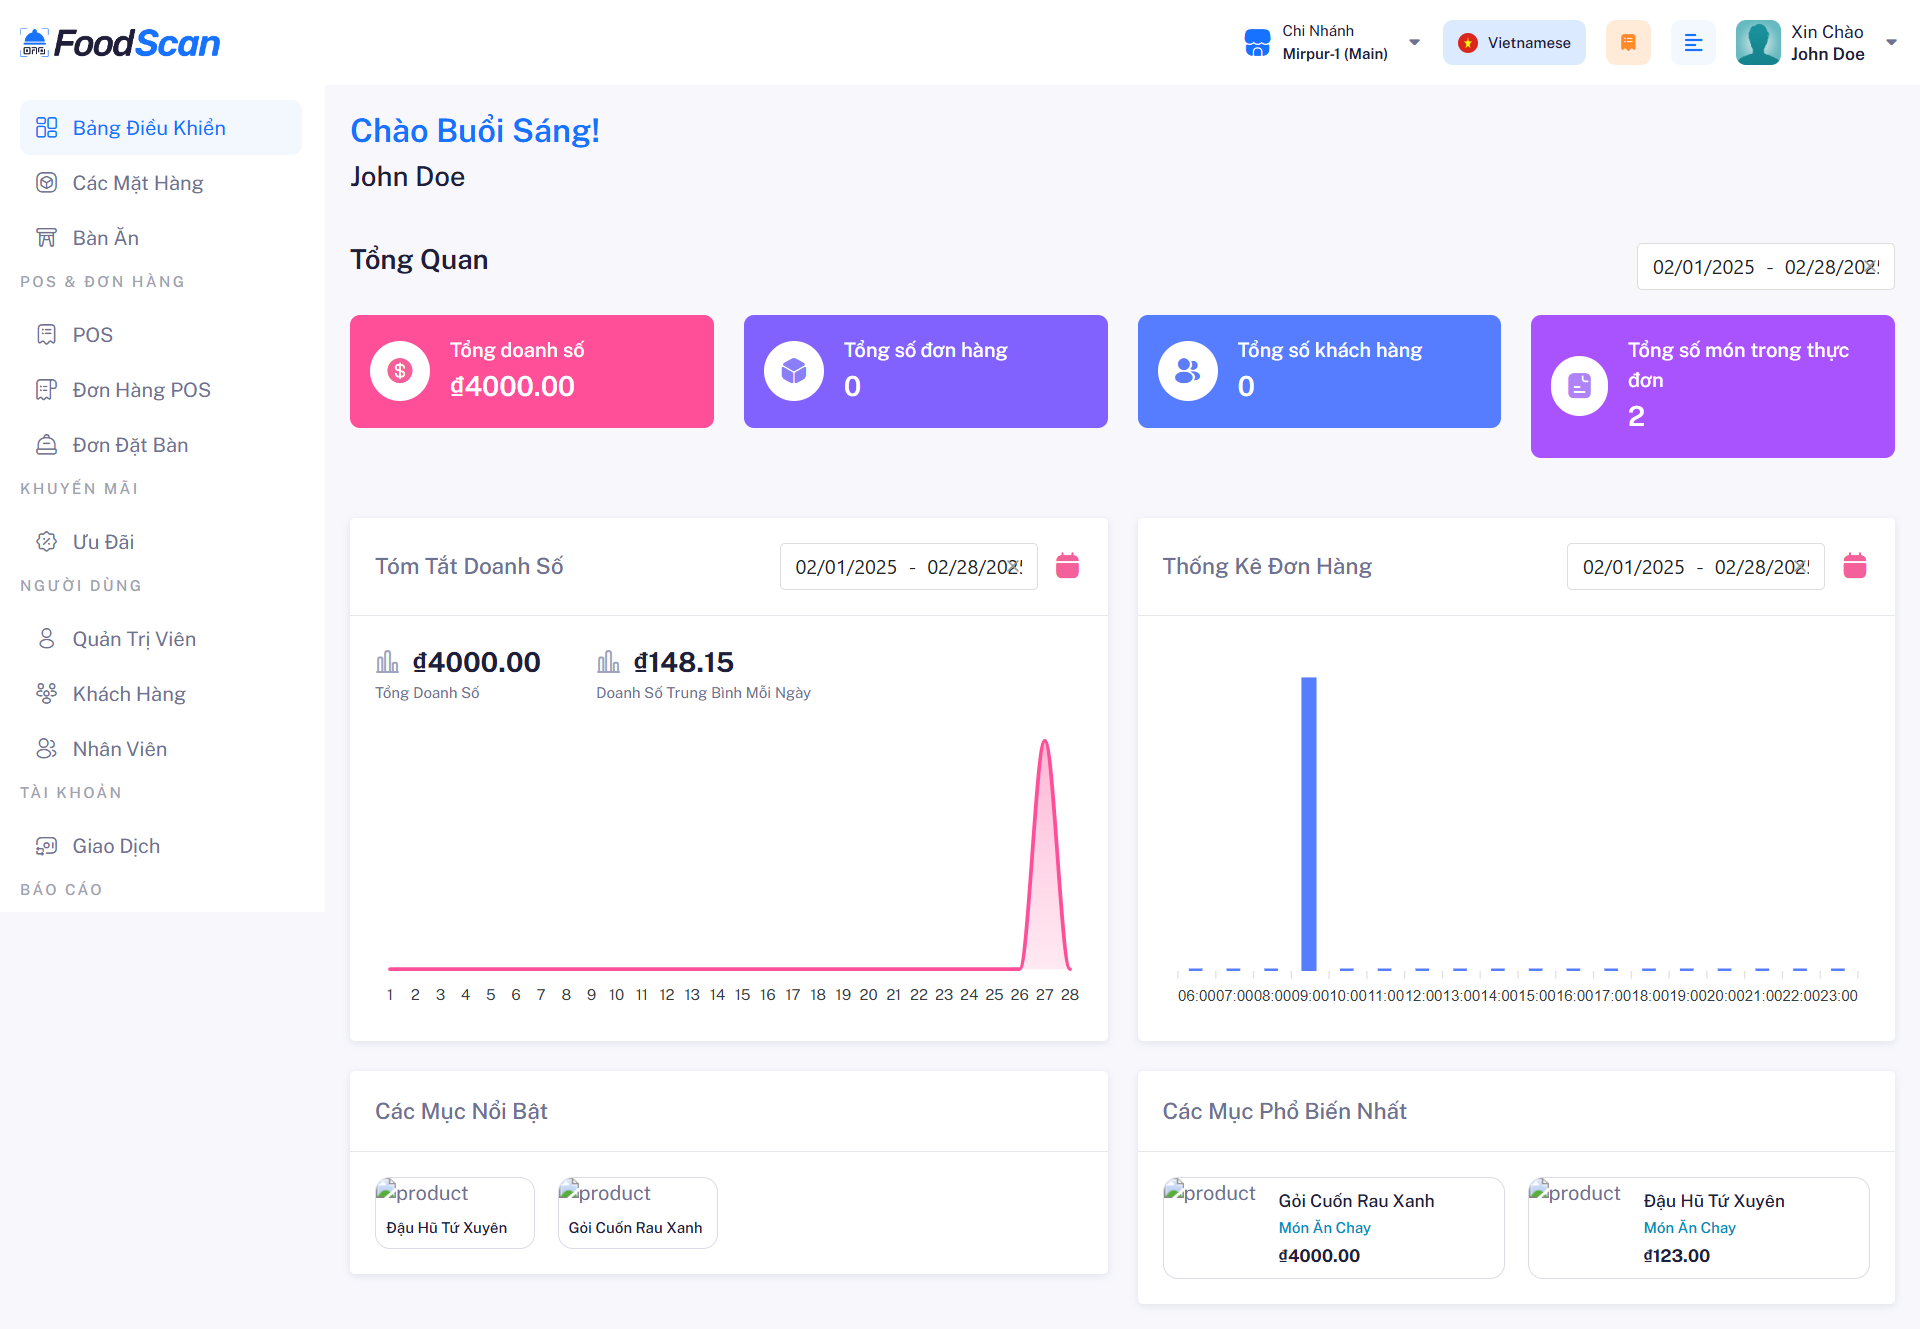Click the dollar icon on the Tổng doanh số card

pyautogui.click(x=400, y=371)
